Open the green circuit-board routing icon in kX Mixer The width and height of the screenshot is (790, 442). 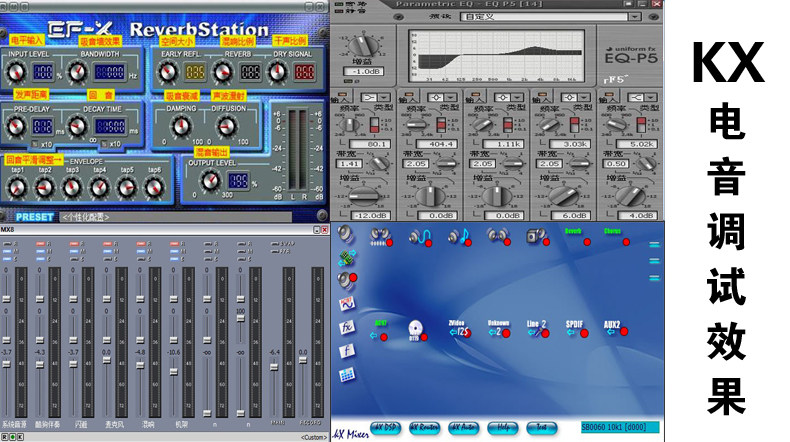point(347,258)
